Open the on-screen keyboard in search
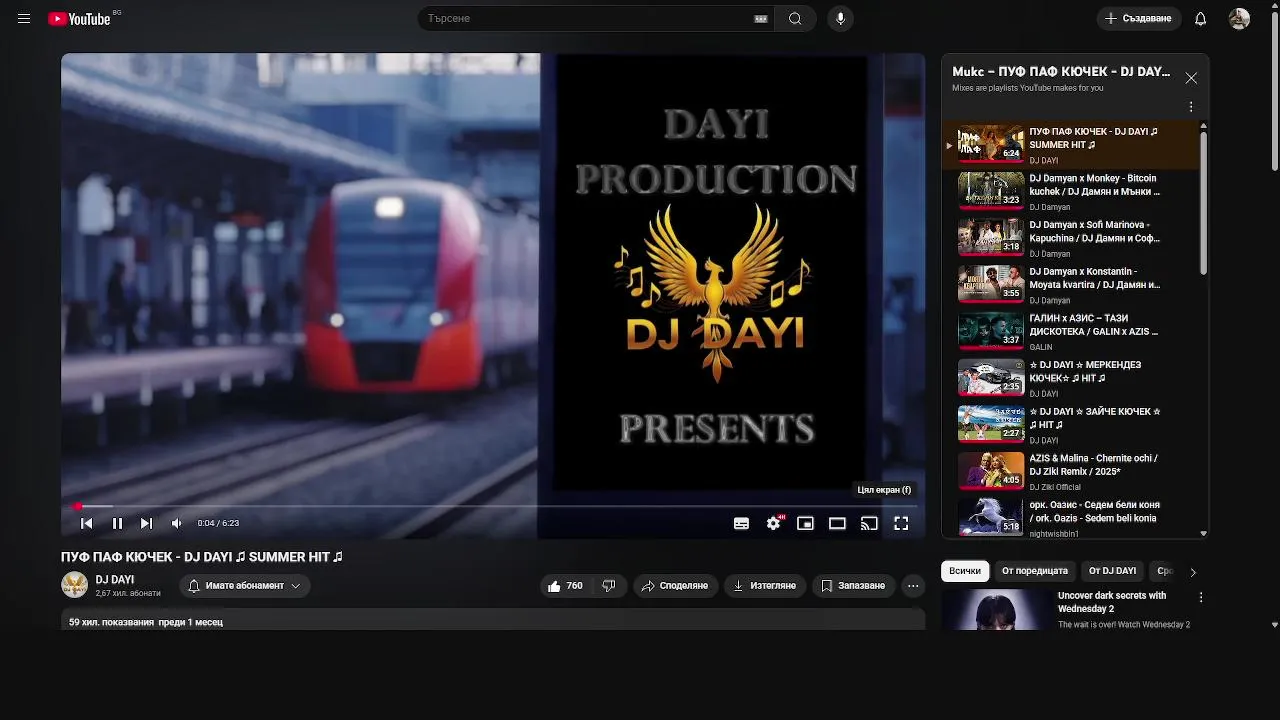1280x720 pixels. (761, 19)
